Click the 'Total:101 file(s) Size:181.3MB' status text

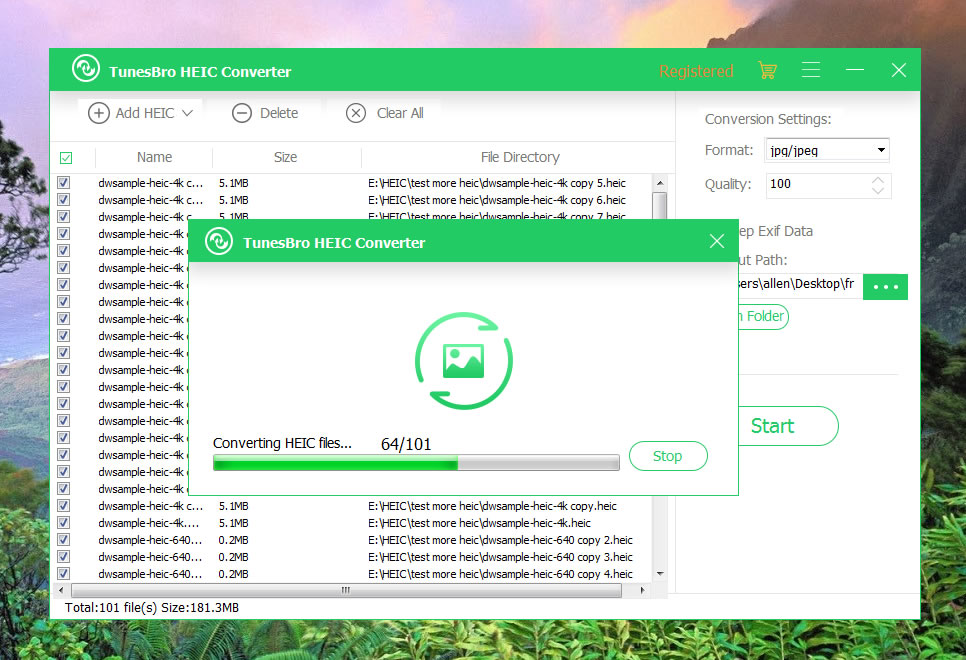point(152,608)
